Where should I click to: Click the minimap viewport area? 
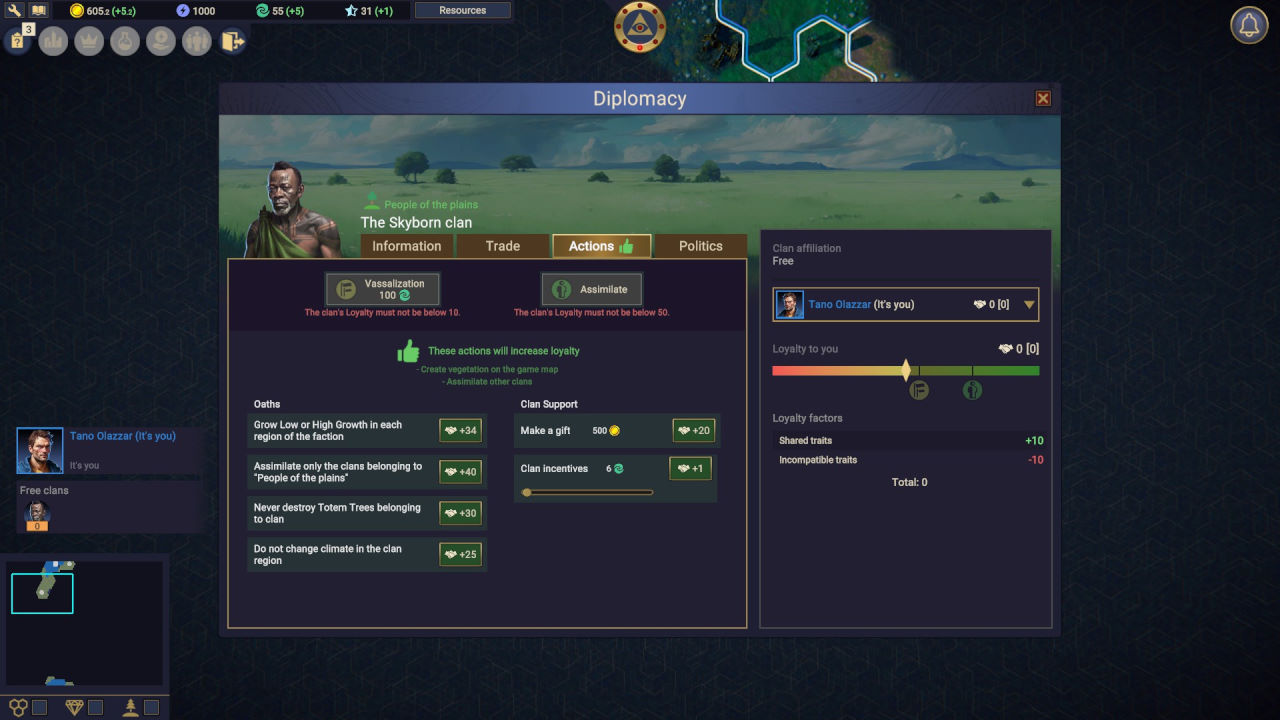(x=42, y=593)
